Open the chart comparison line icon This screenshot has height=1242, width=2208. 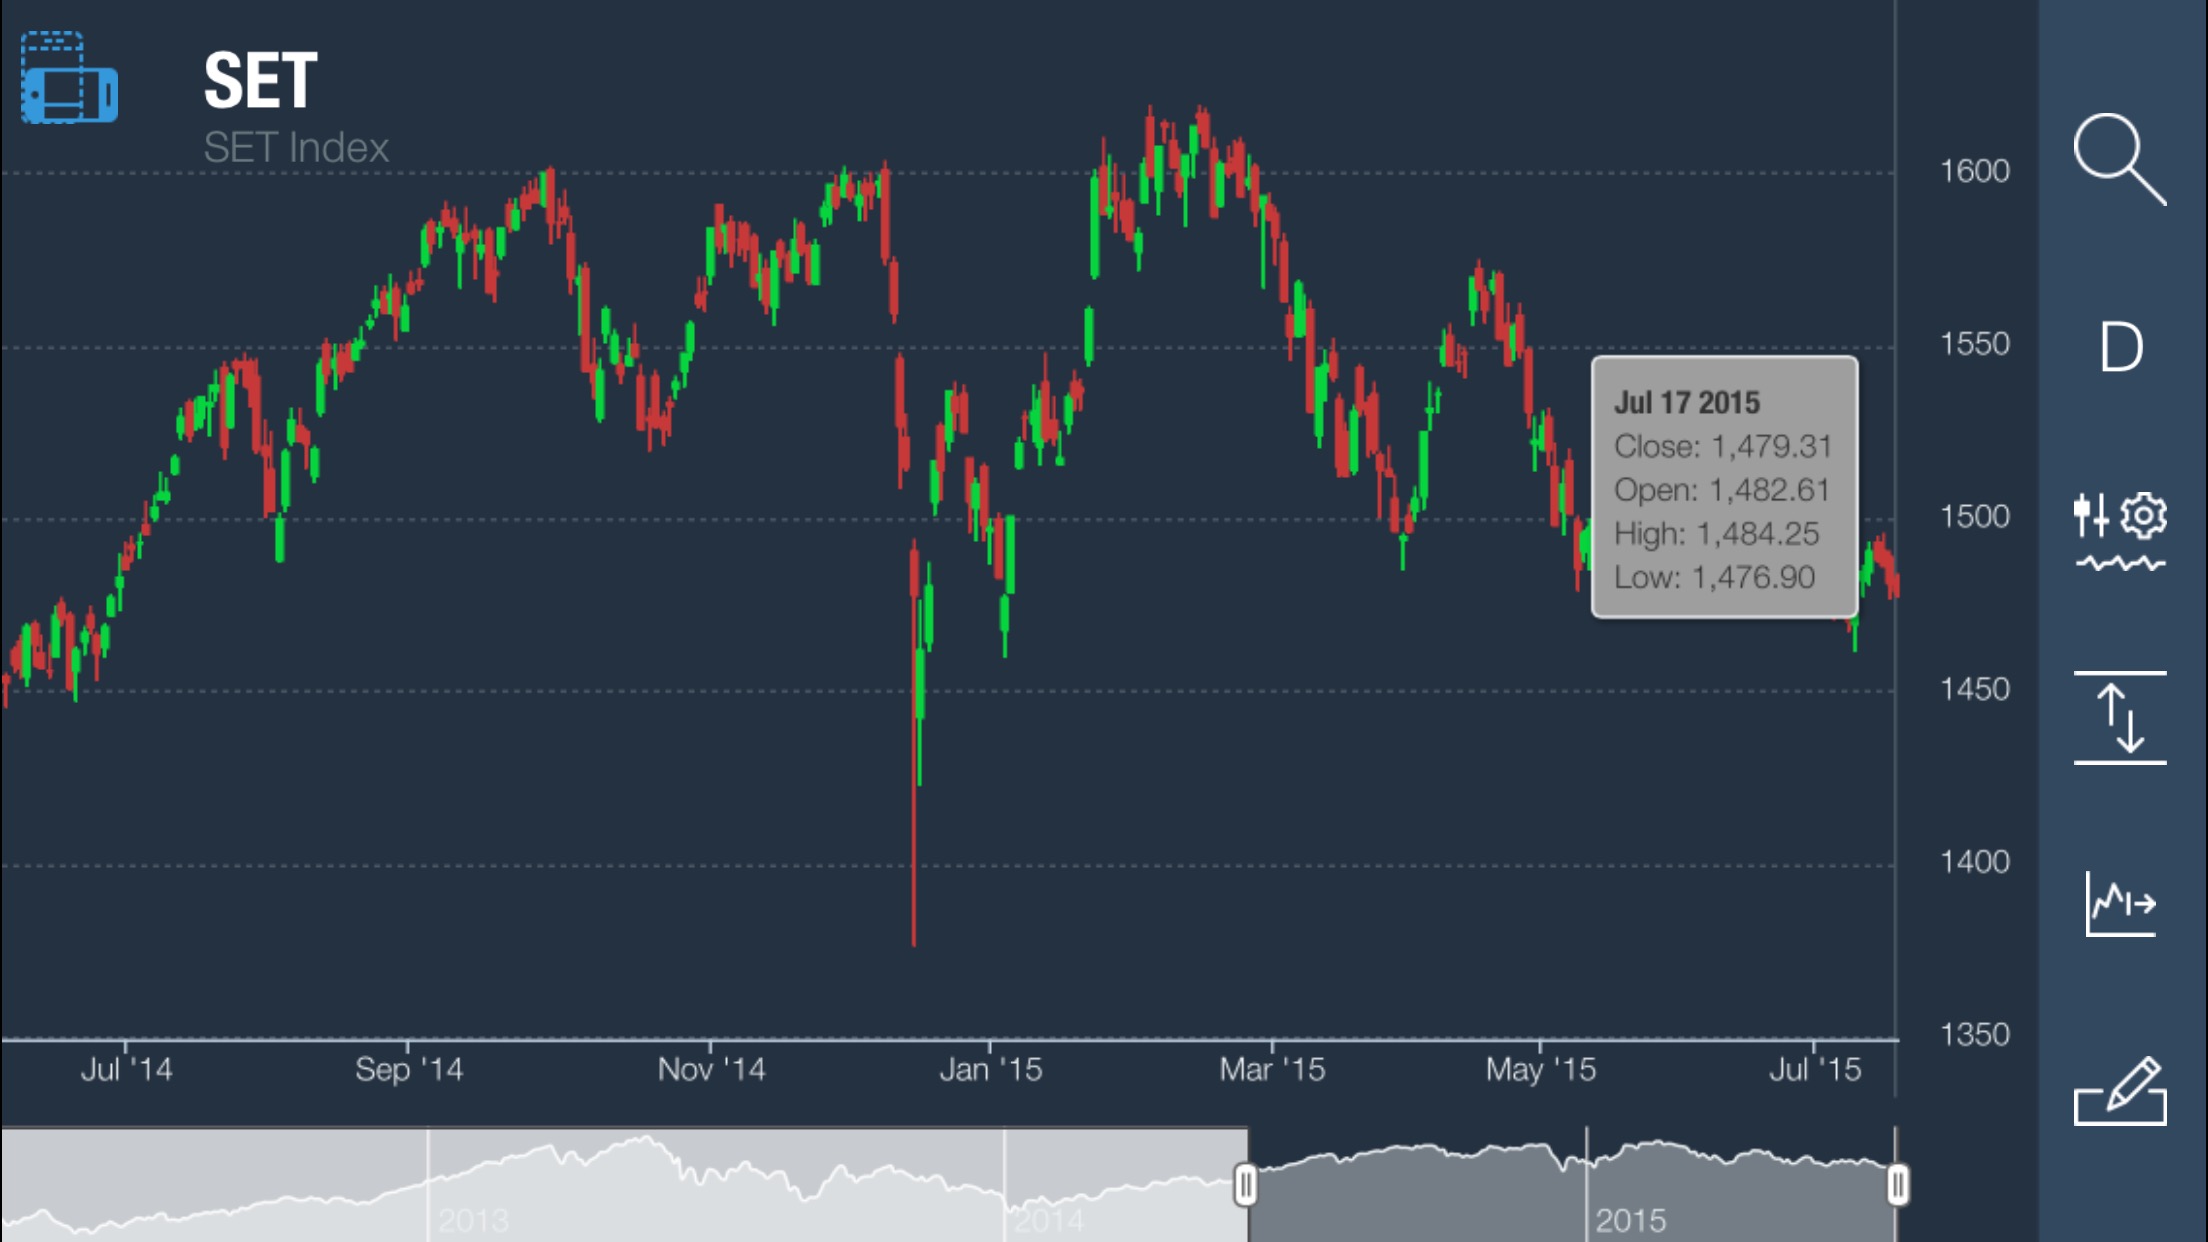[x=2121, y=903]
